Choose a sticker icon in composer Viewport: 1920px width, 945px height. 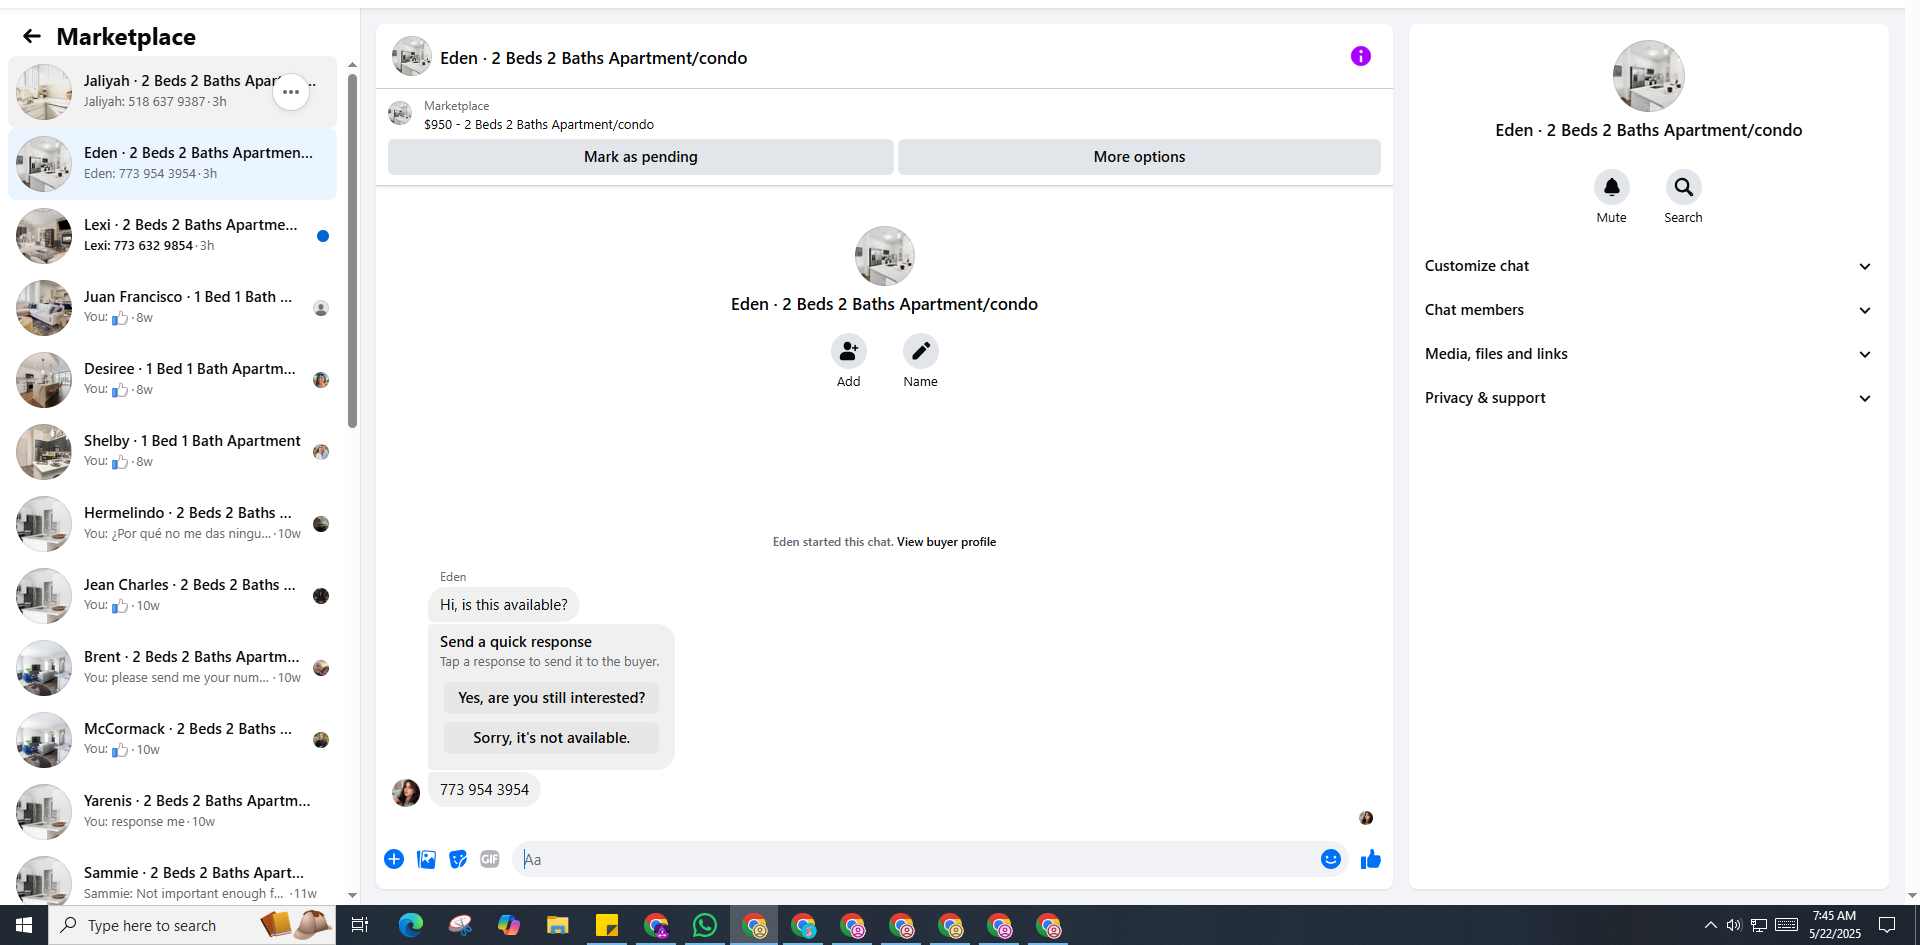coord(458,859)
